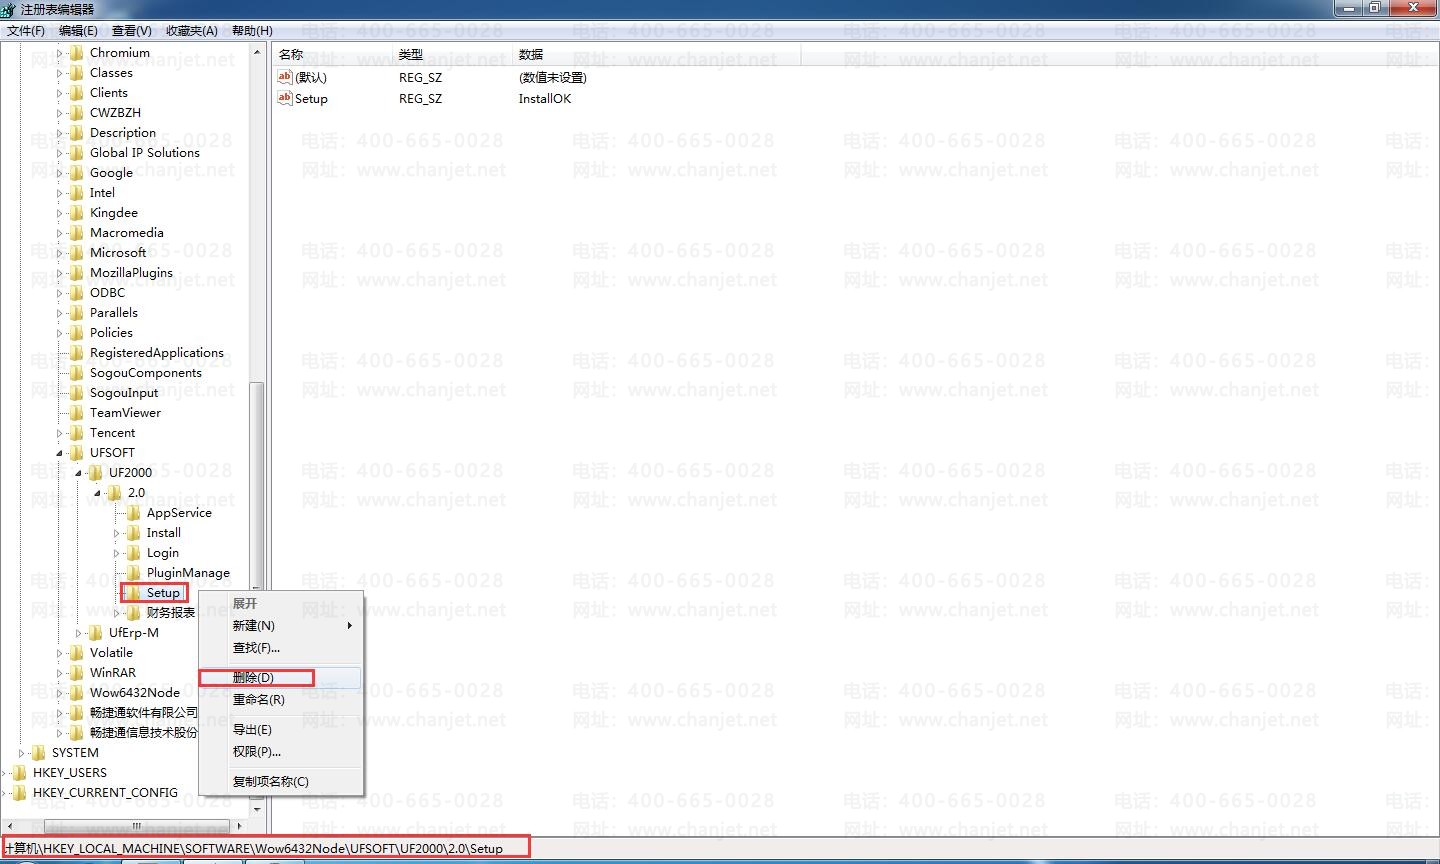The image size is (1440, 864).
Task: Click the Microsoft folder icon
Action: (76, 253)
